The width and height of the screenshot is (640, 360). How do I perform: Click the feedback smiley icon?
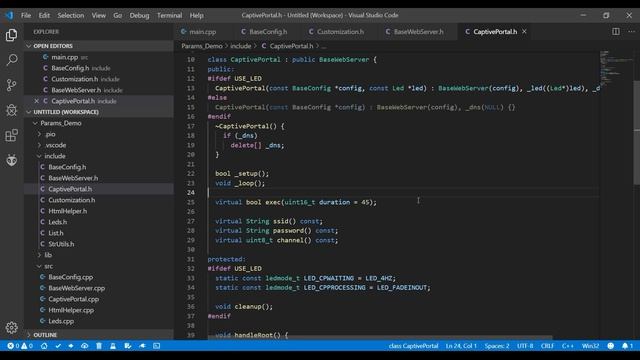pos(611,346)
